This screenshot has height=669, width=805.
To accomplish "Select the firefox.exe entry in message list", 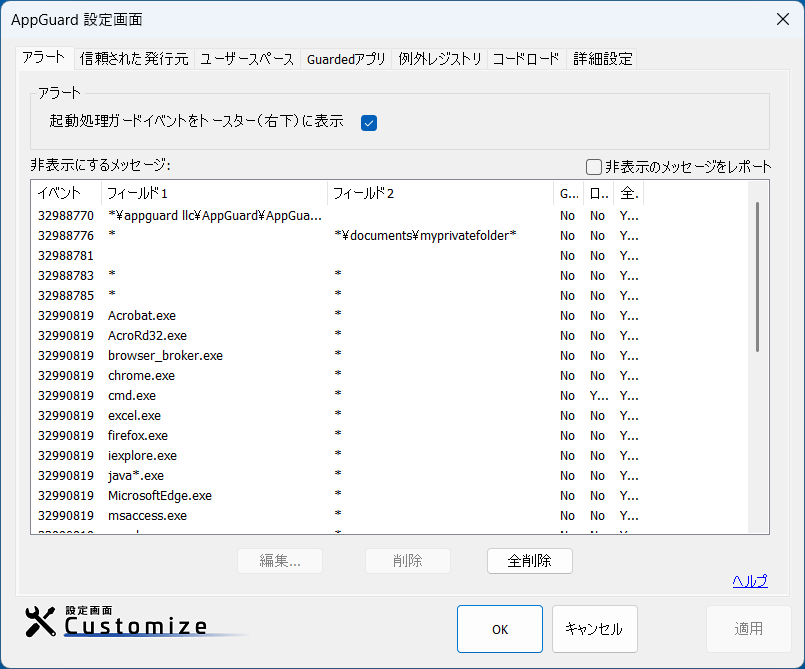I will (138, 436).
